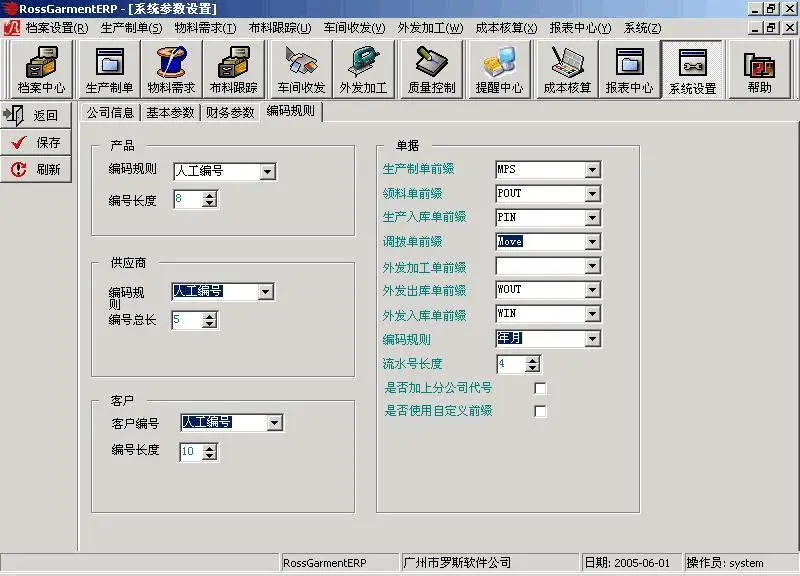Open the 生产制单 module icon
This screenshot has width=800, height=576.
(108, 68)
